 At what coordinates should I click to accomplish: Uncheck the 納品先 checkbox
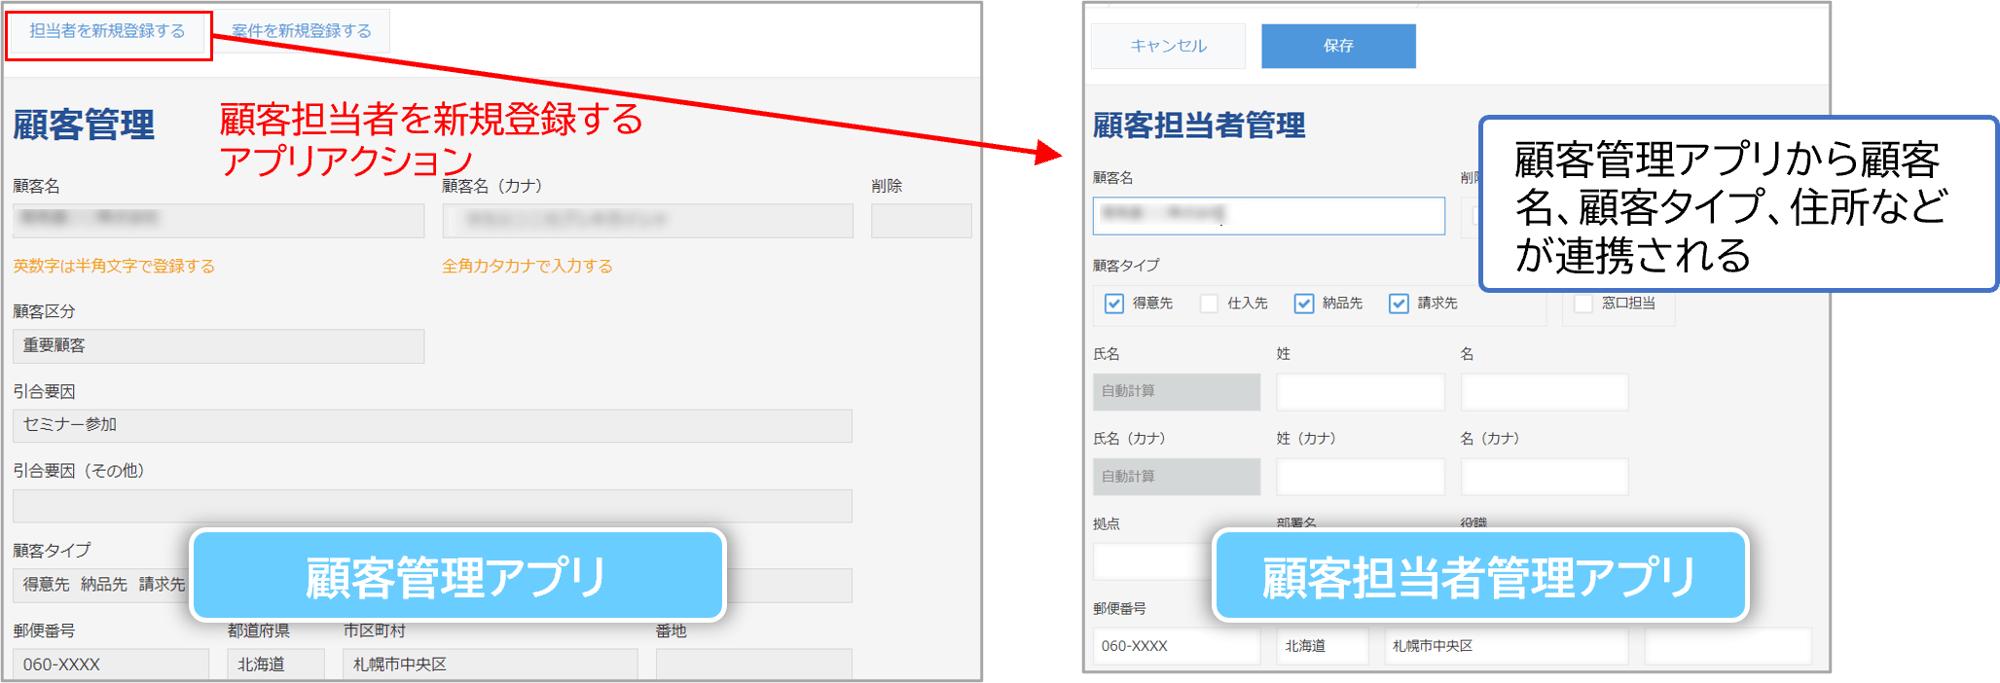point(1304,303)
